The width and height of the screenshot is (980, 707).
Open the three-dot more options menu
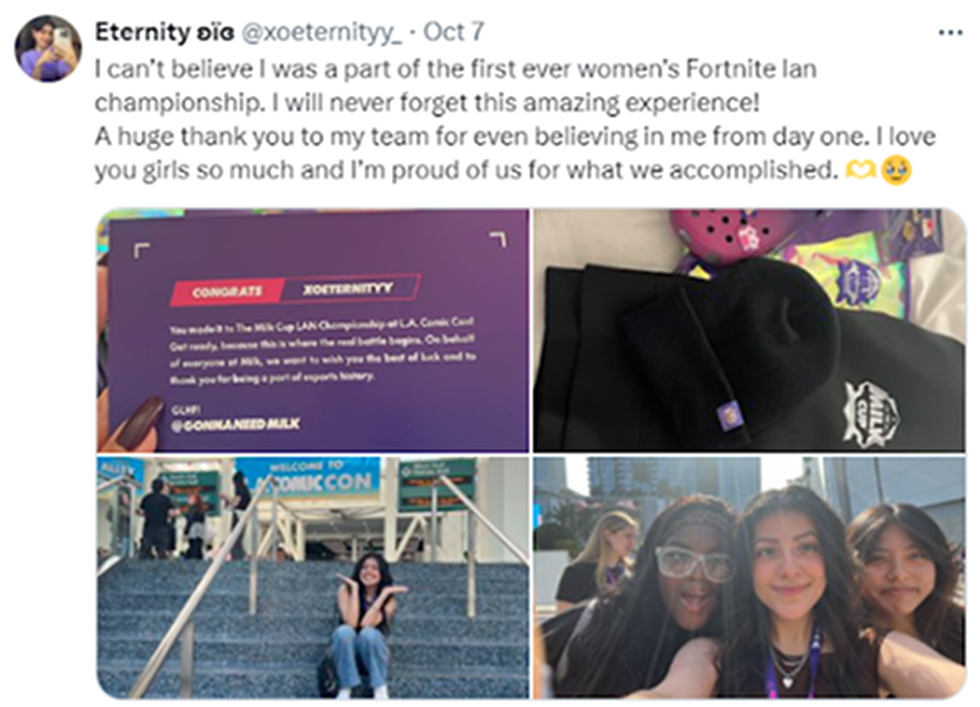coord(950,33)
